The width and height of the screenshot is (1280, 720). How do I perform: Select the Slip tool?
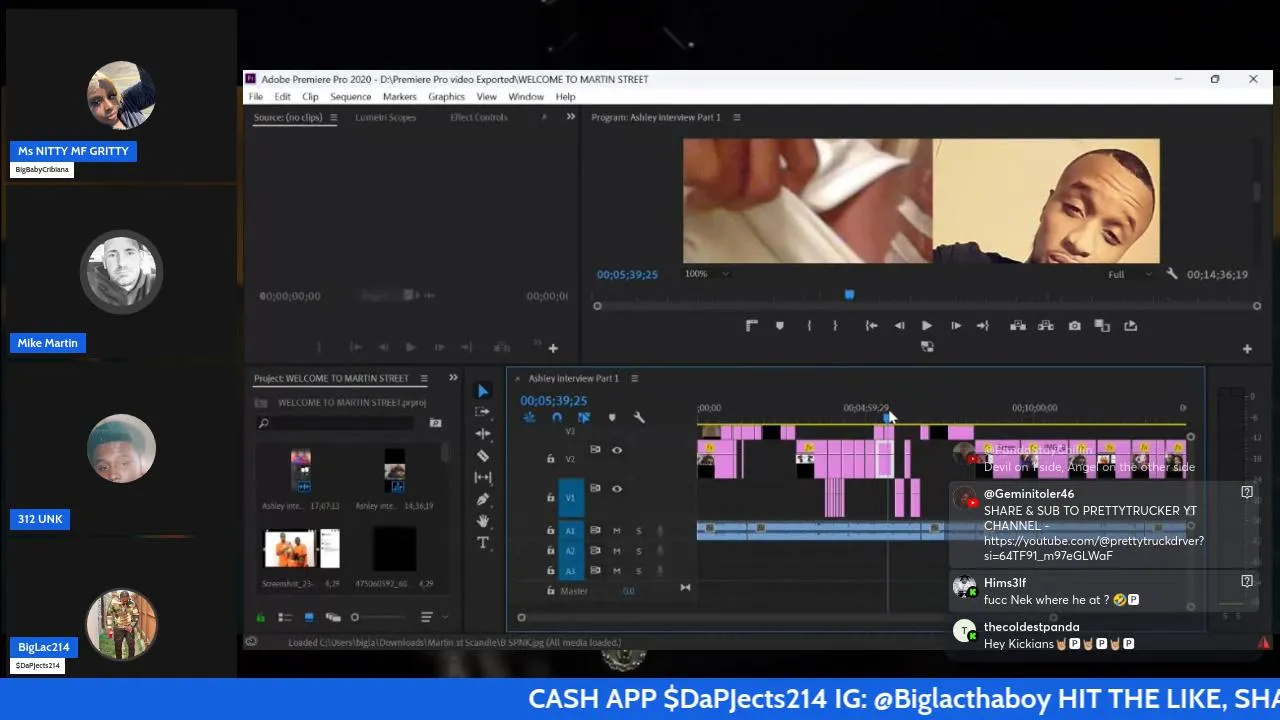point(483,477)
